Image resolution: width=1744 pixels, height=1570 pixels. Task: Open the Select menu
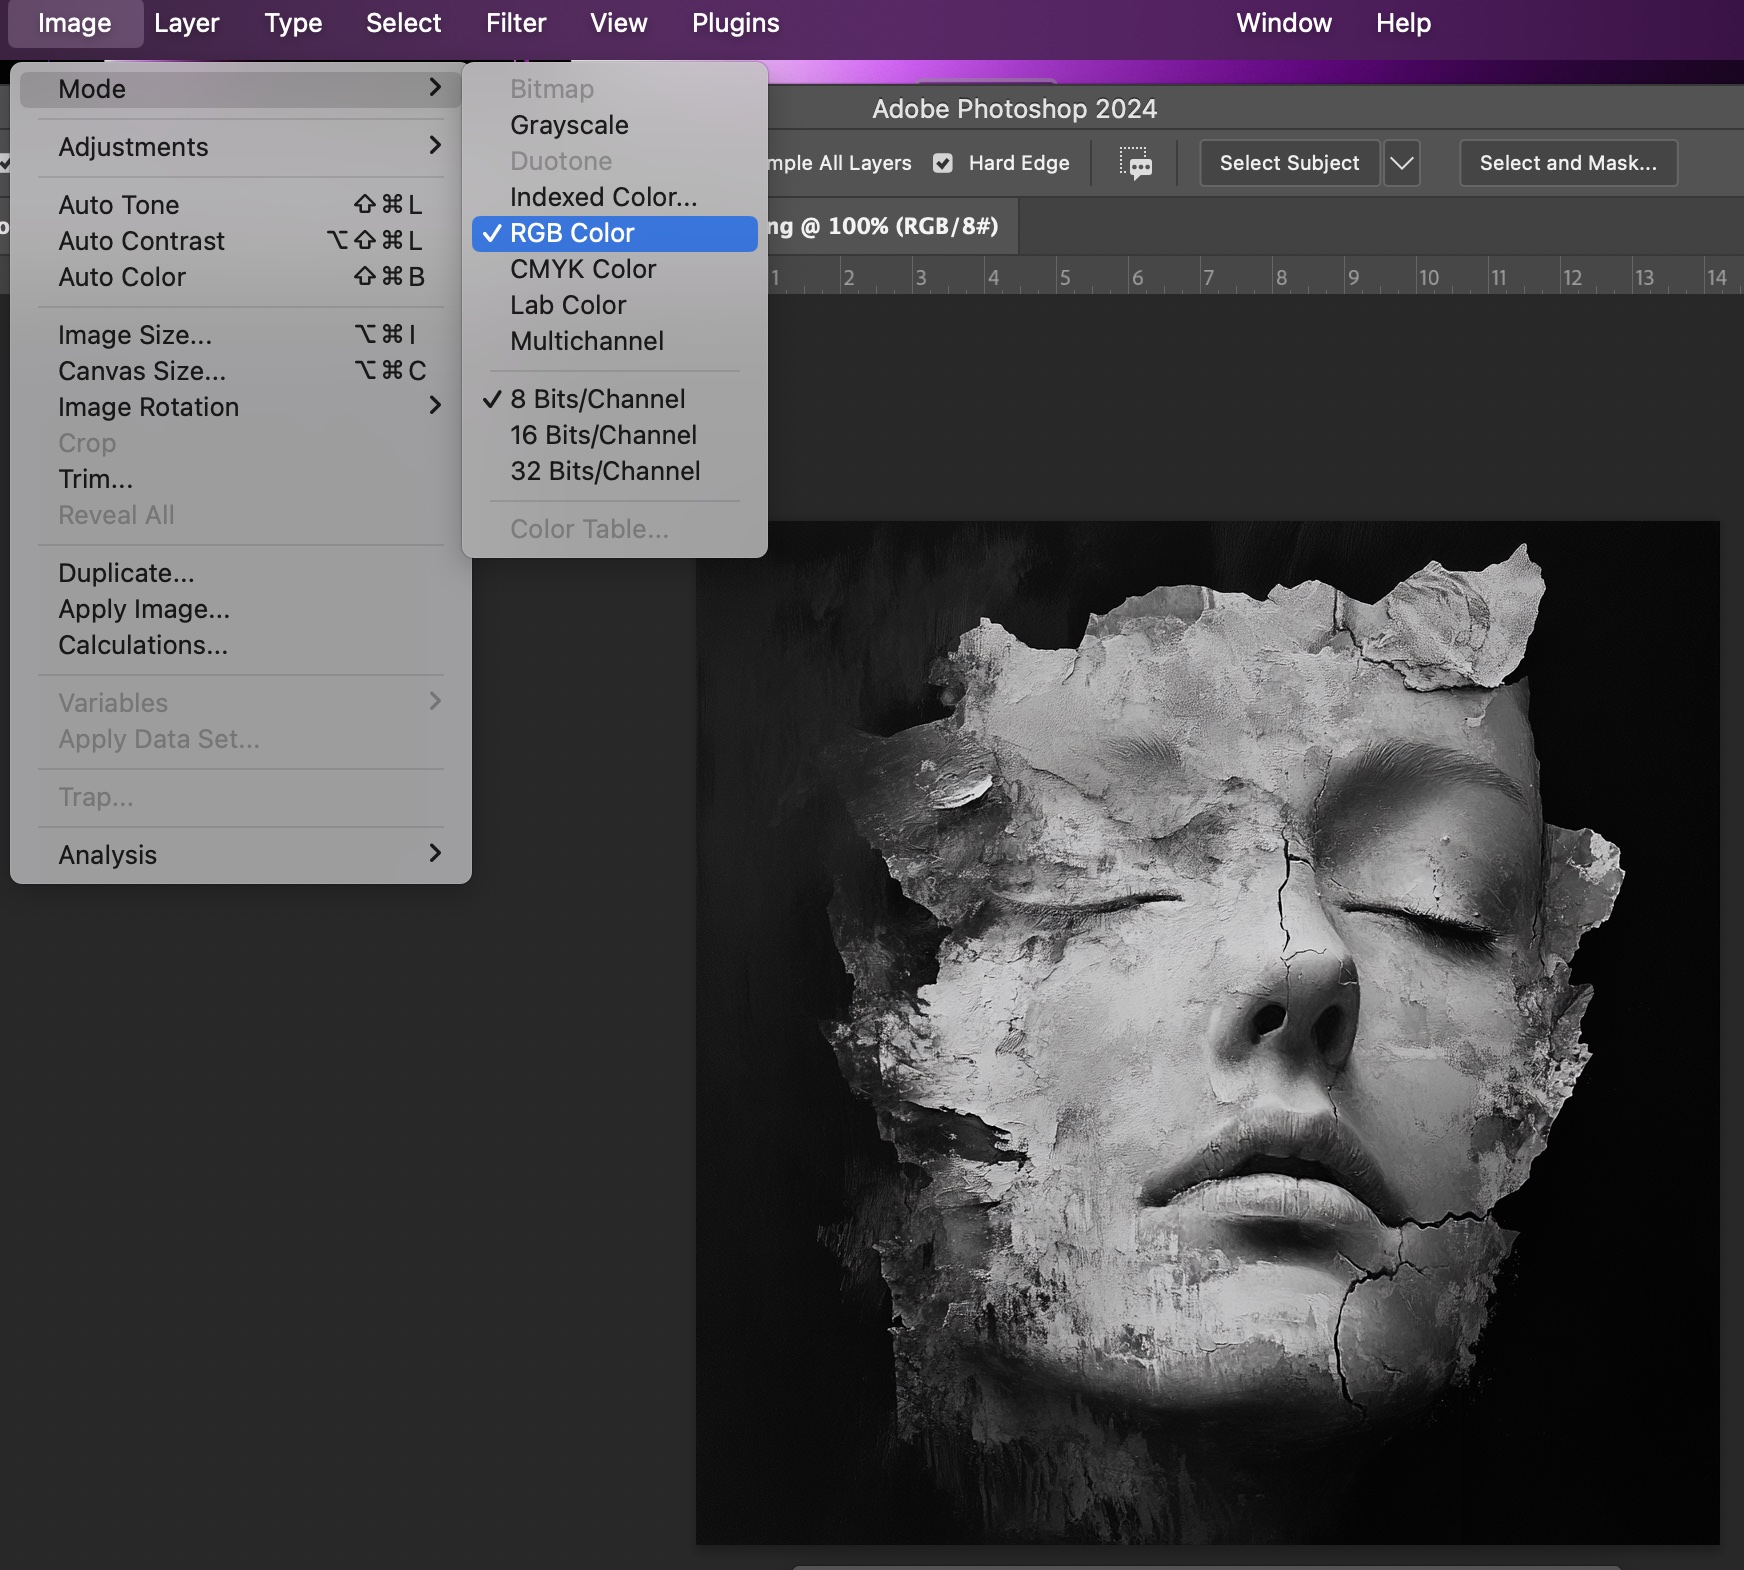(x=403, y=23)
